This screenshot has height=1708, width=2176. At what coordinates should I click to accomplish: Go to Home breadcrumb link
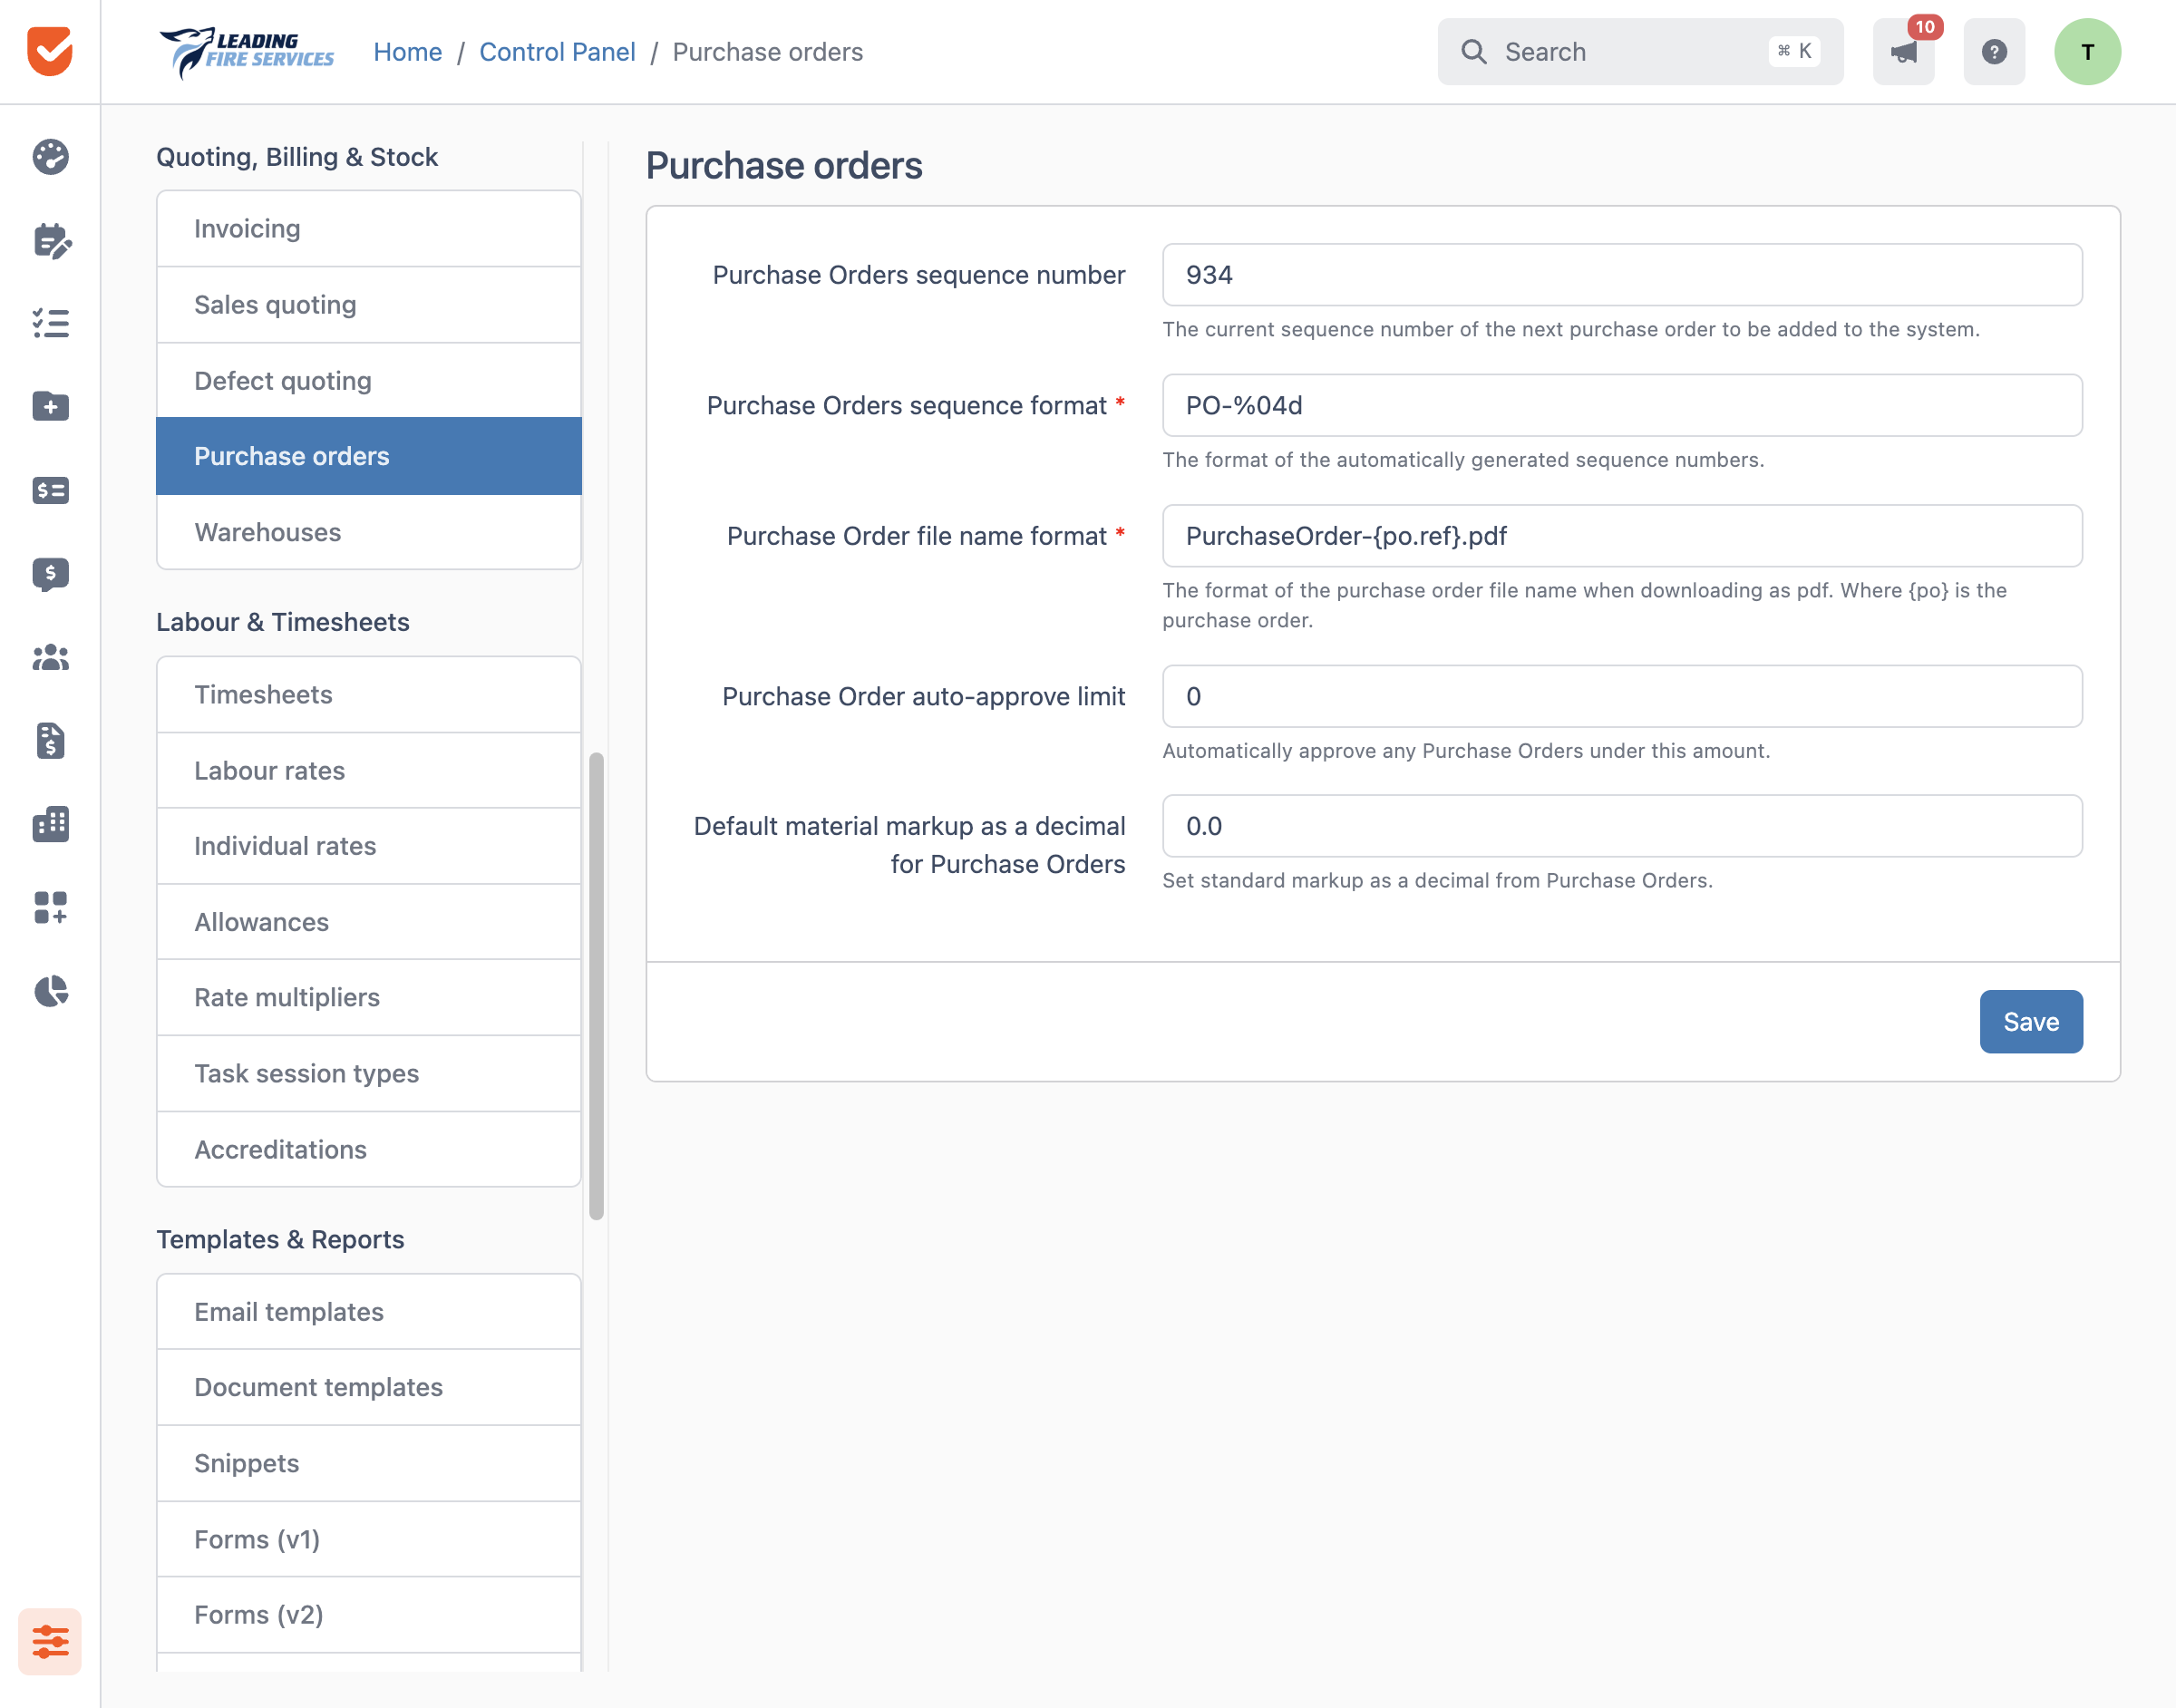(407, 52)
